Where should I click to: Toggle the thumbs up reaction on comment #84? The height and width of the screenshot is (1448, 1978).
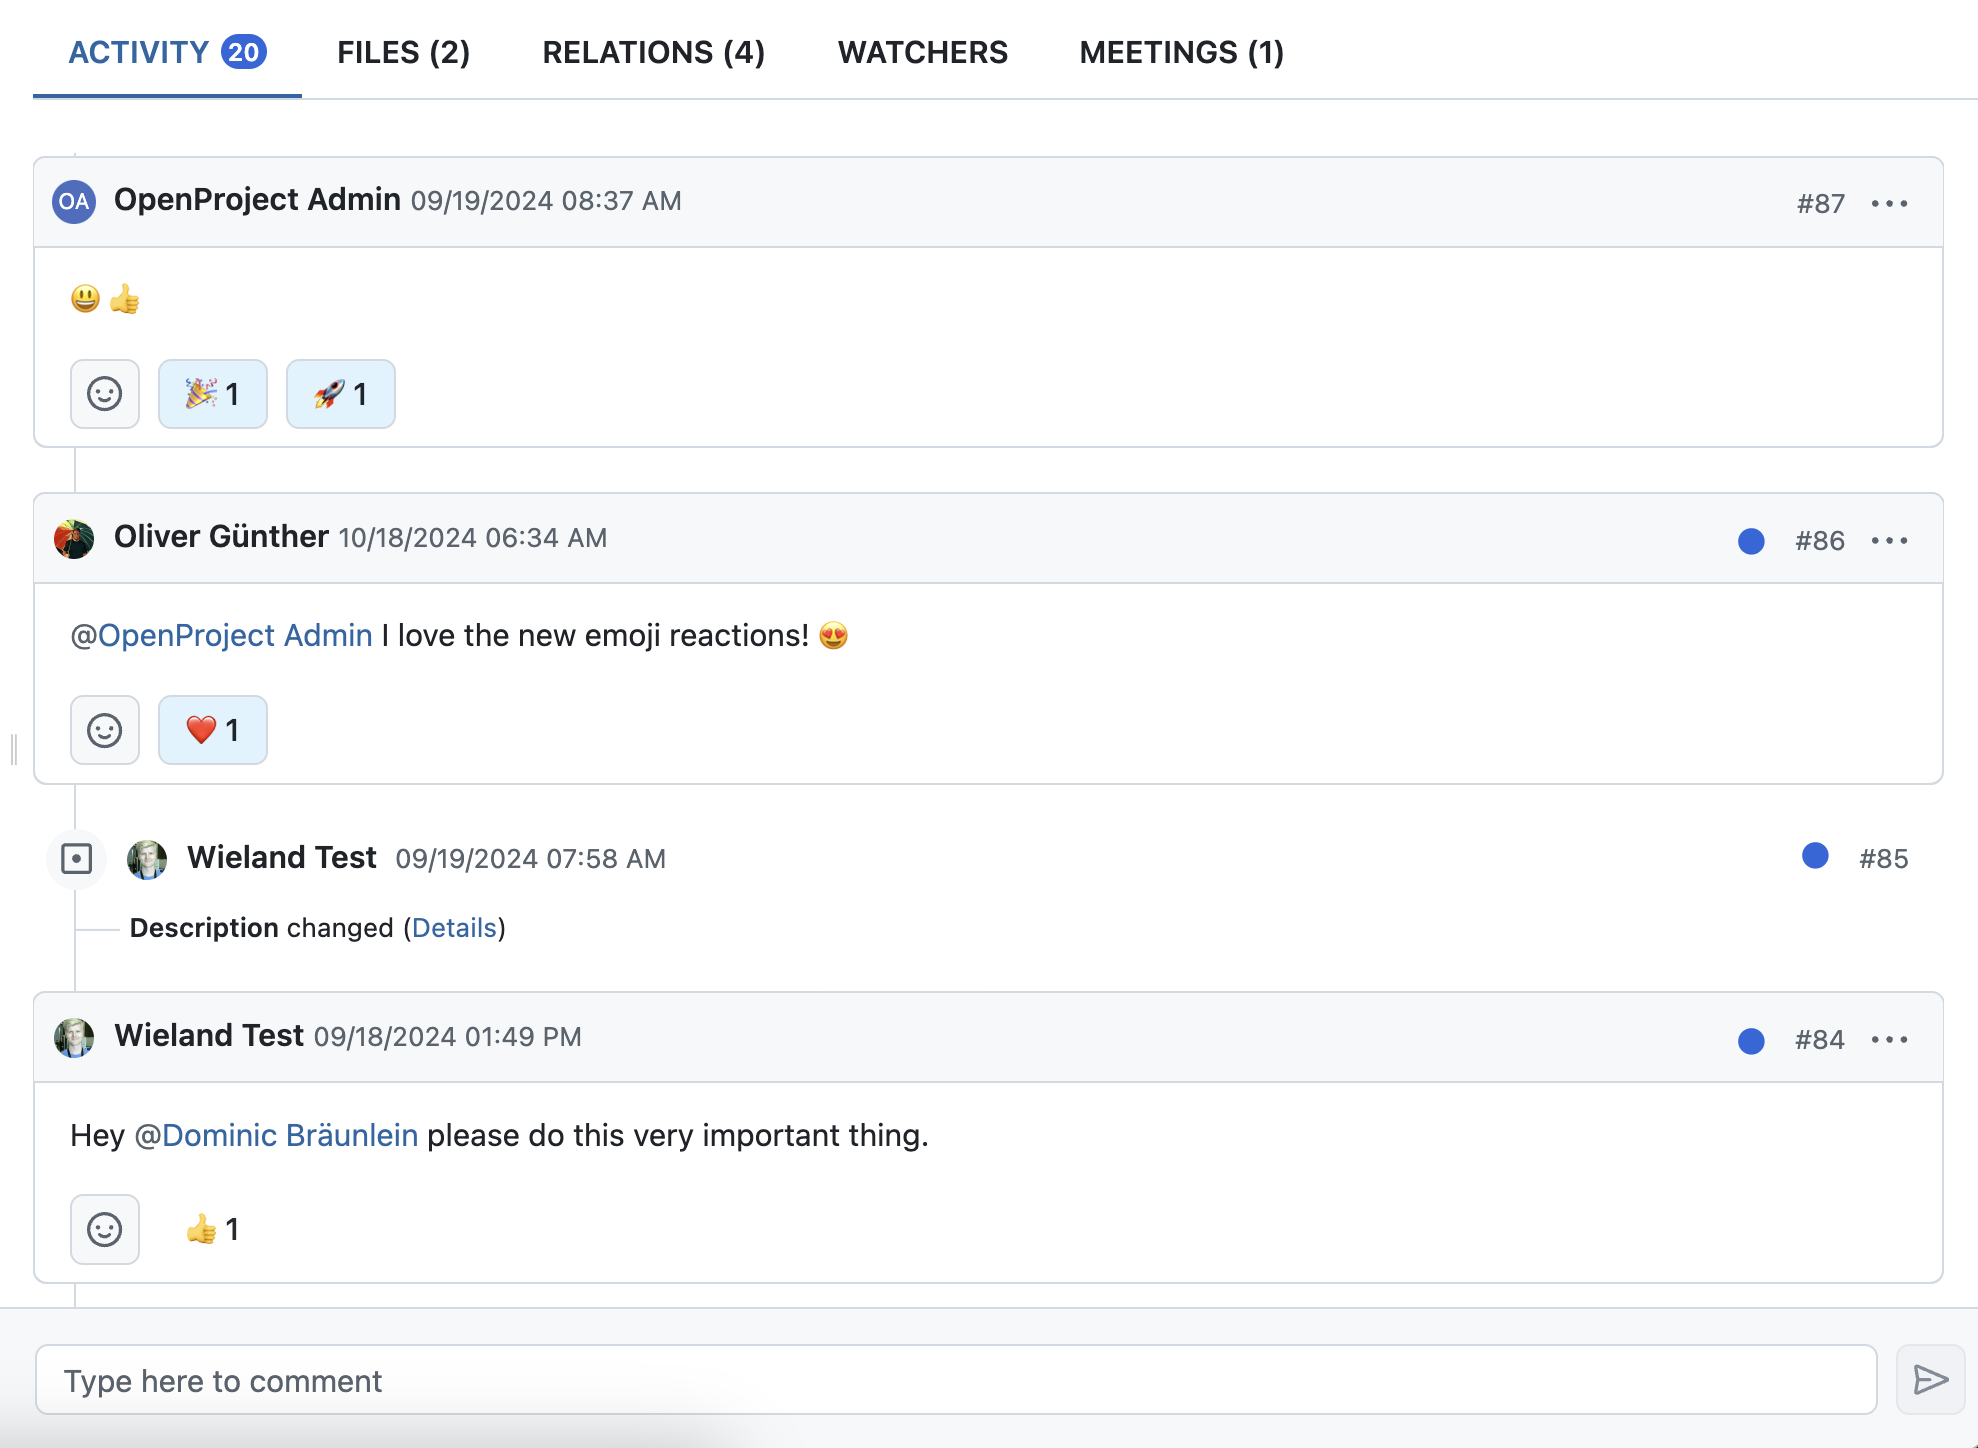[x=210, y=1228]
